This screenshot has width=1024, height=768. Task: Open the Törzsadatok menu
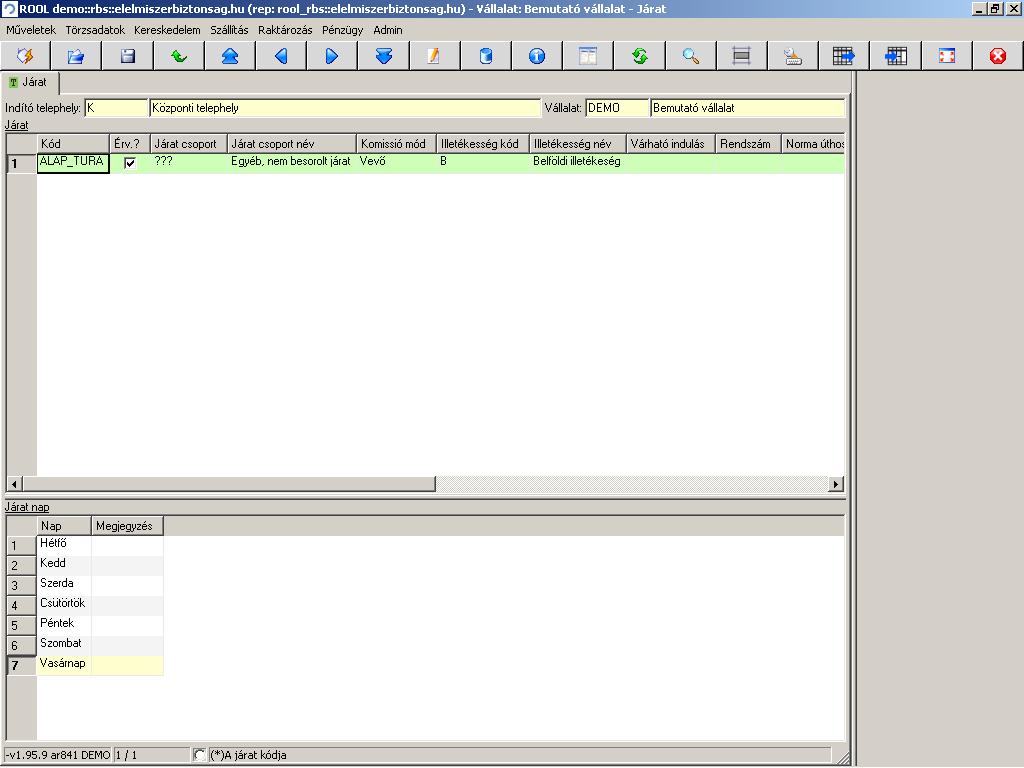95,30
